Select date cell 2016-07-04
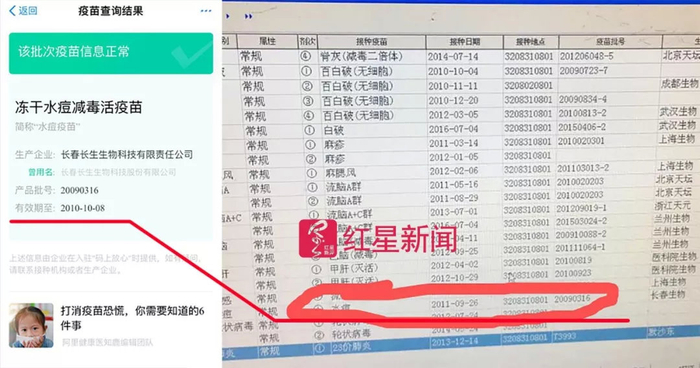The width and height of the screenshot is (700, 368). tap(454, 129)
